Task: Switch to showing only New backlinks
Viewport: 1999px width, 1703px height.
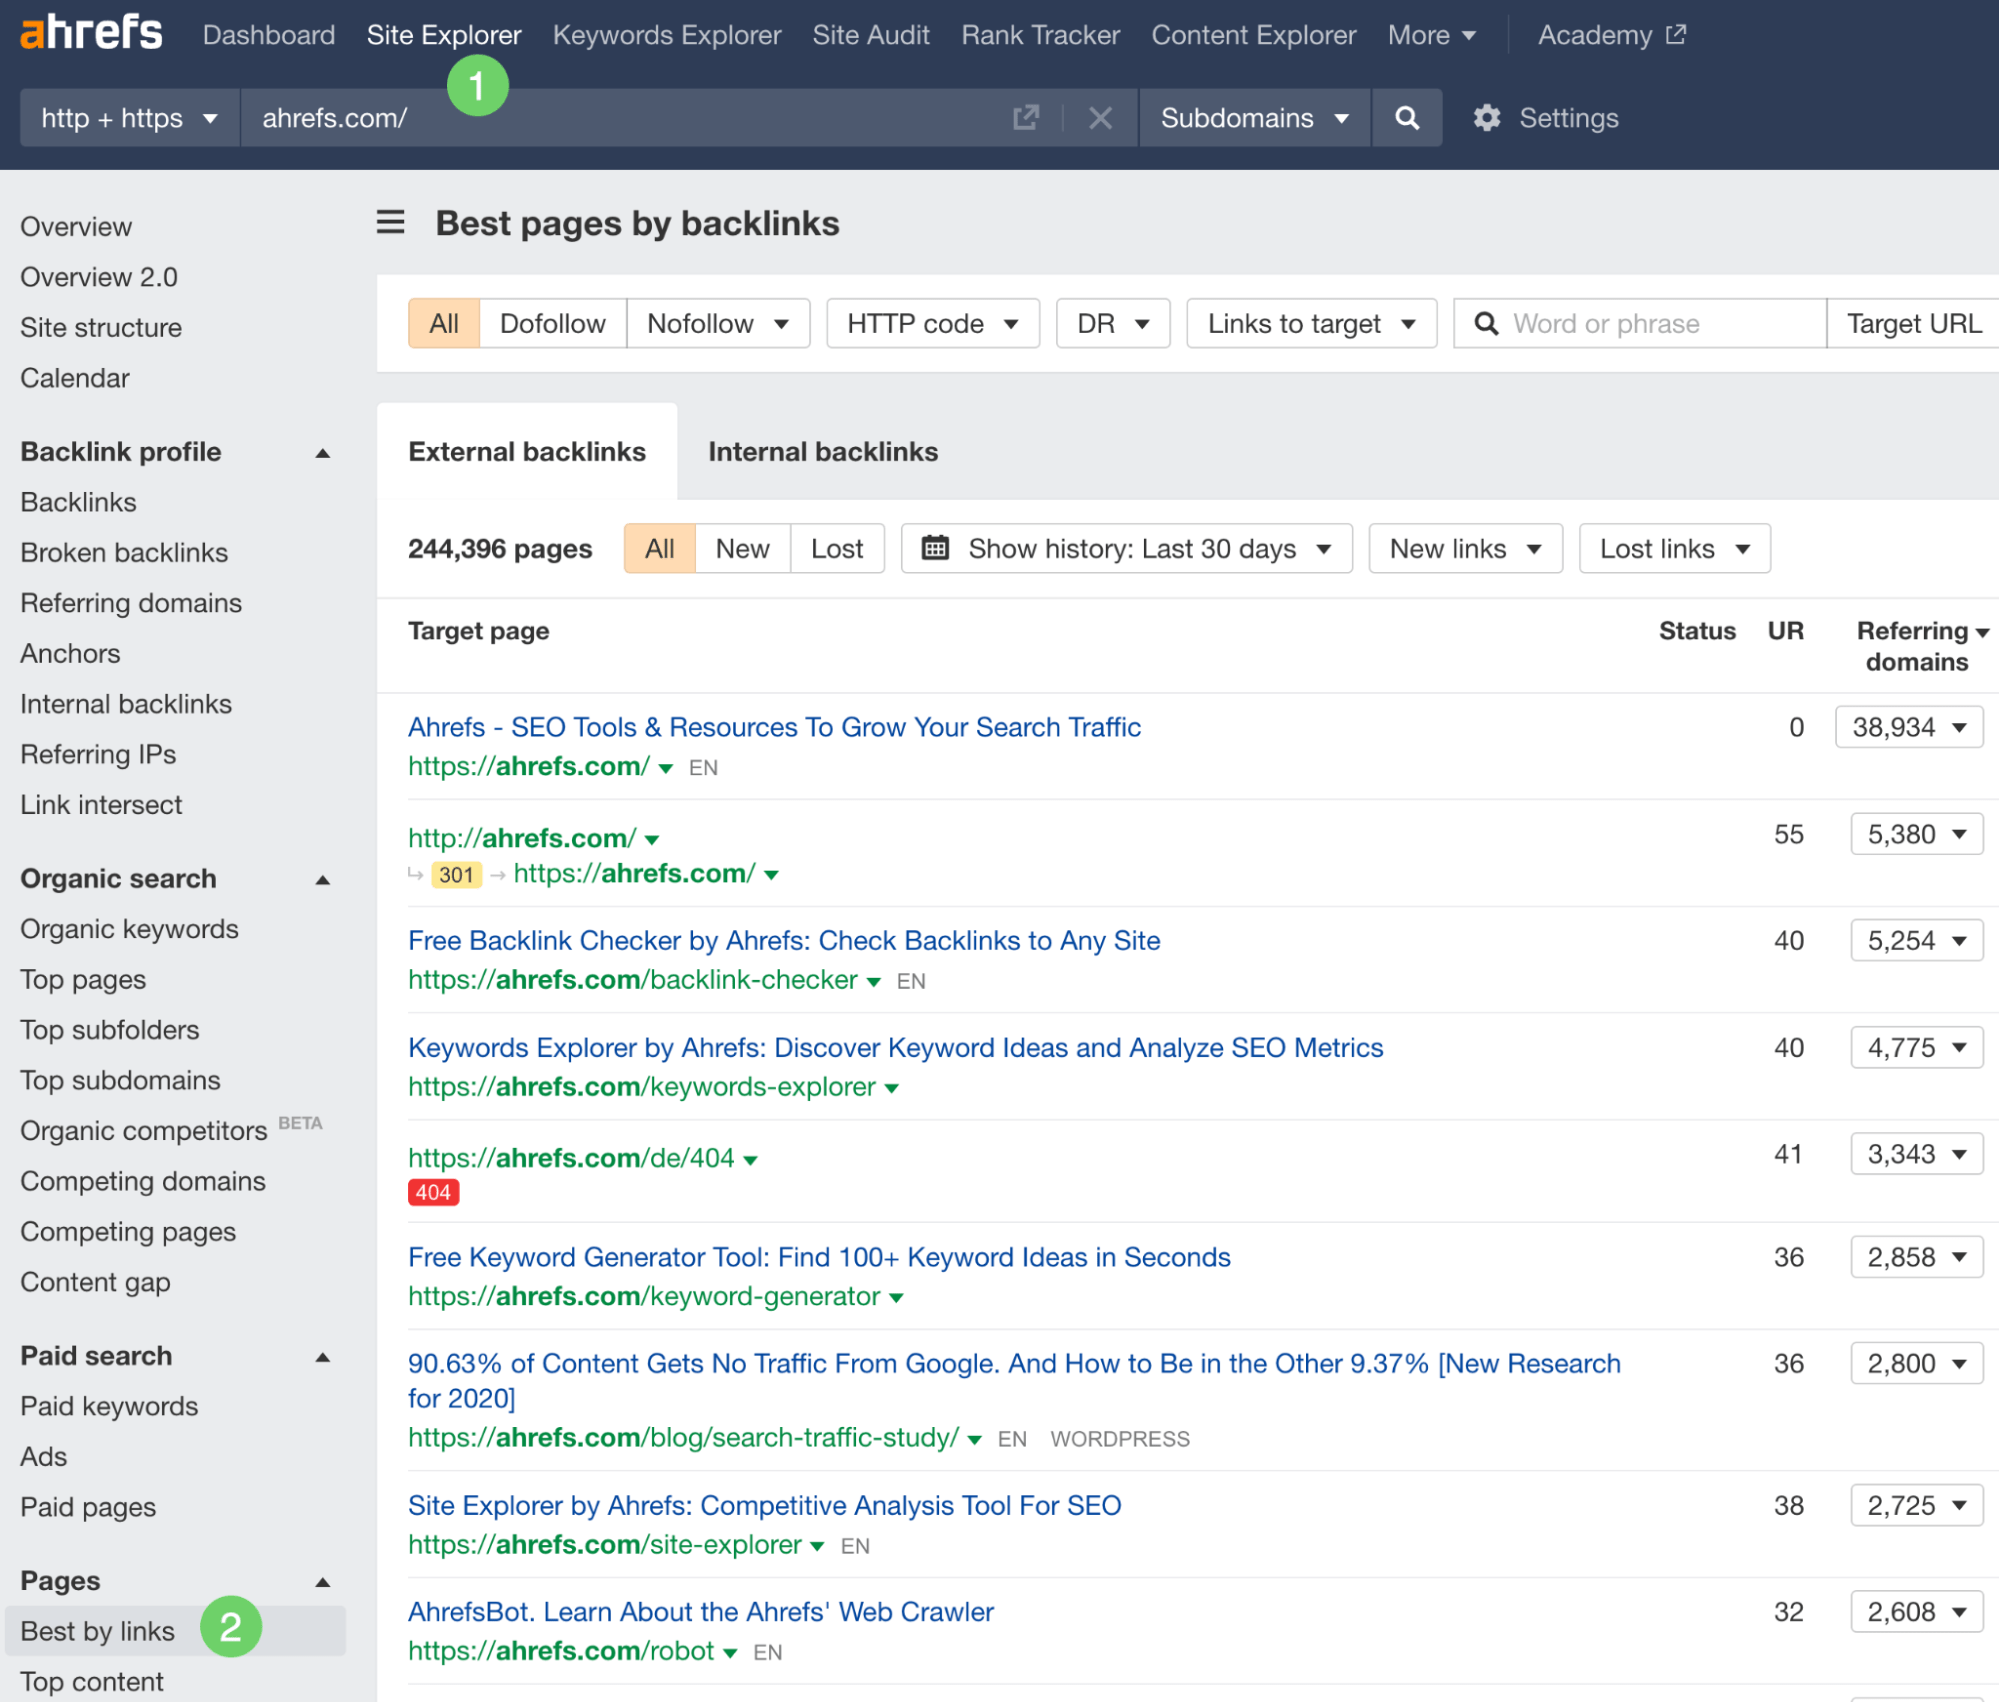Action: 741,548
